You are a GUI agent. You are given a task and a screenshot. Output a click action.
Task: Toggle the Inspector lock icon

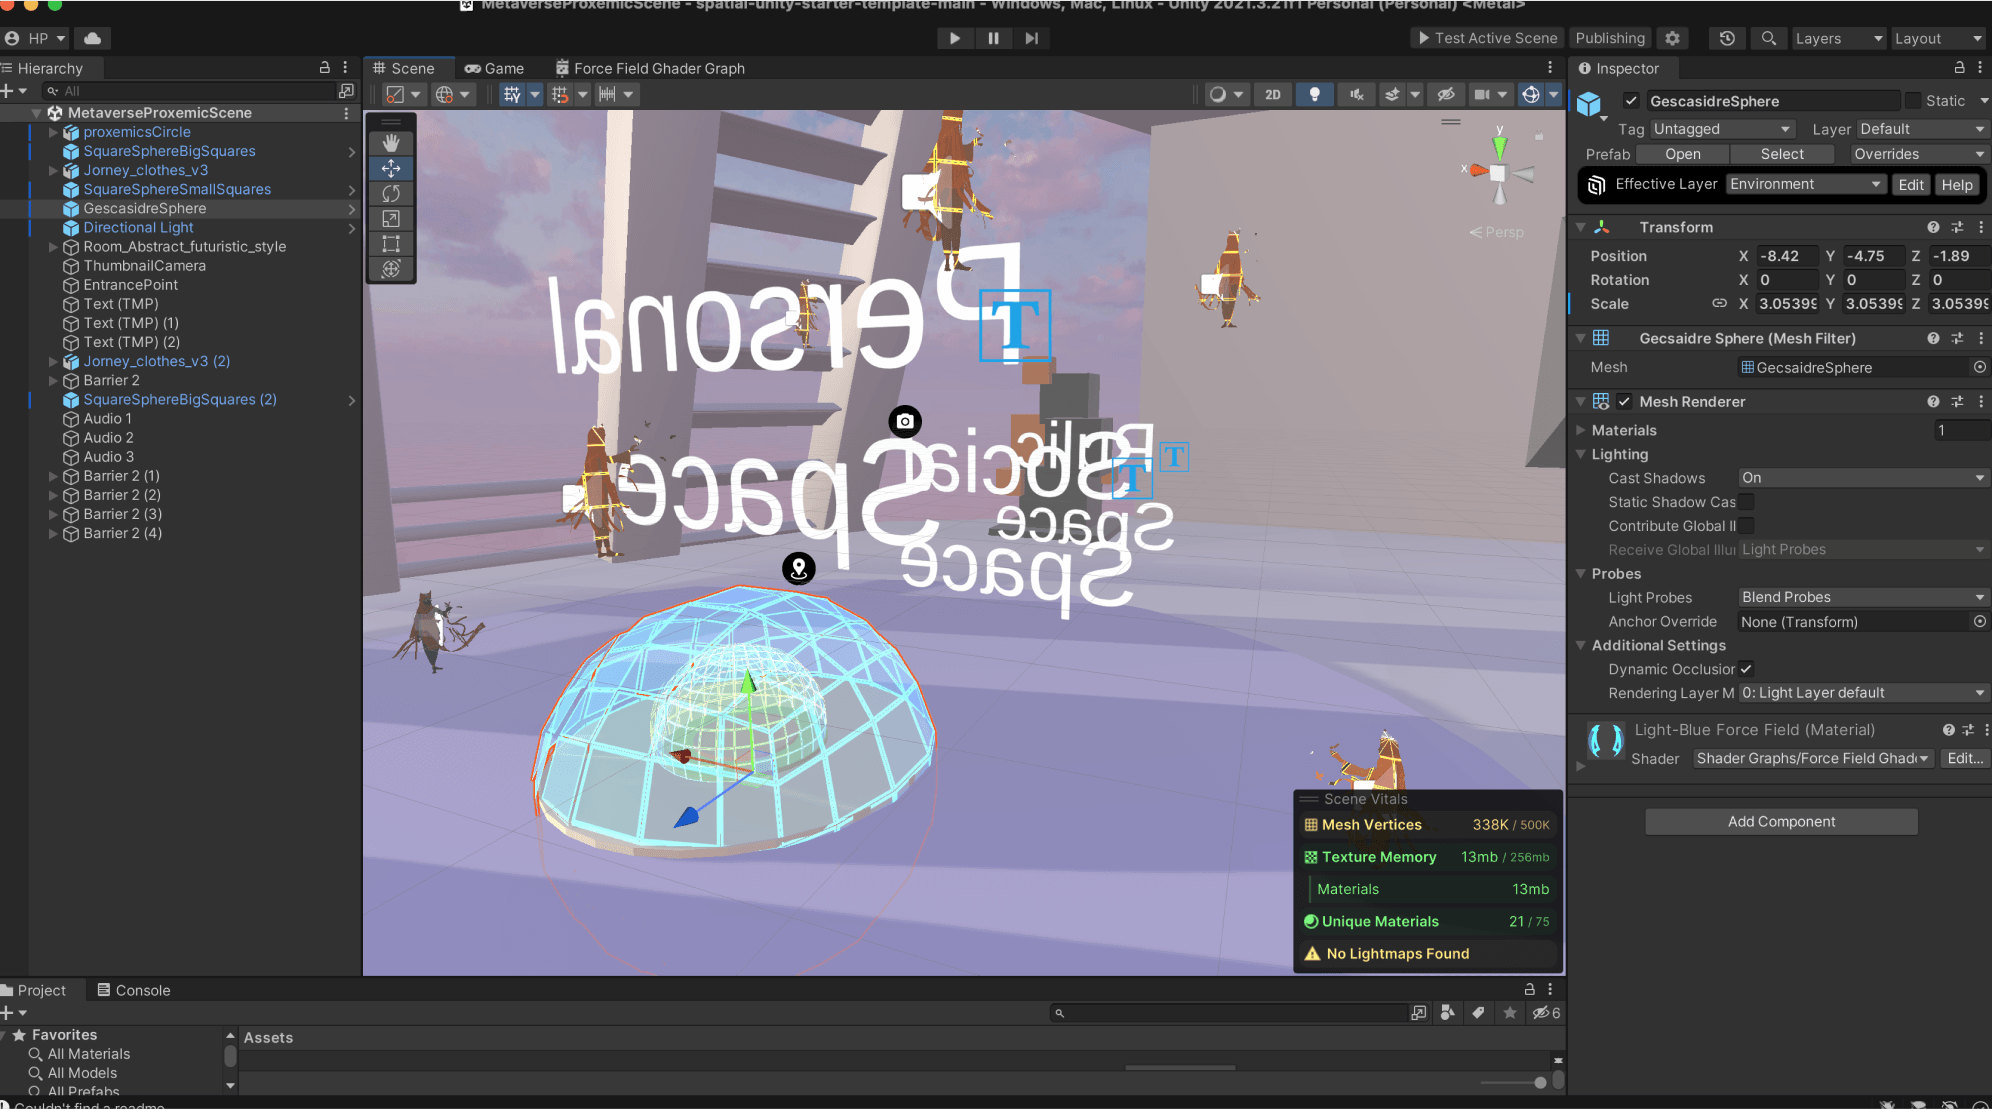click(x=1959, y=67)
